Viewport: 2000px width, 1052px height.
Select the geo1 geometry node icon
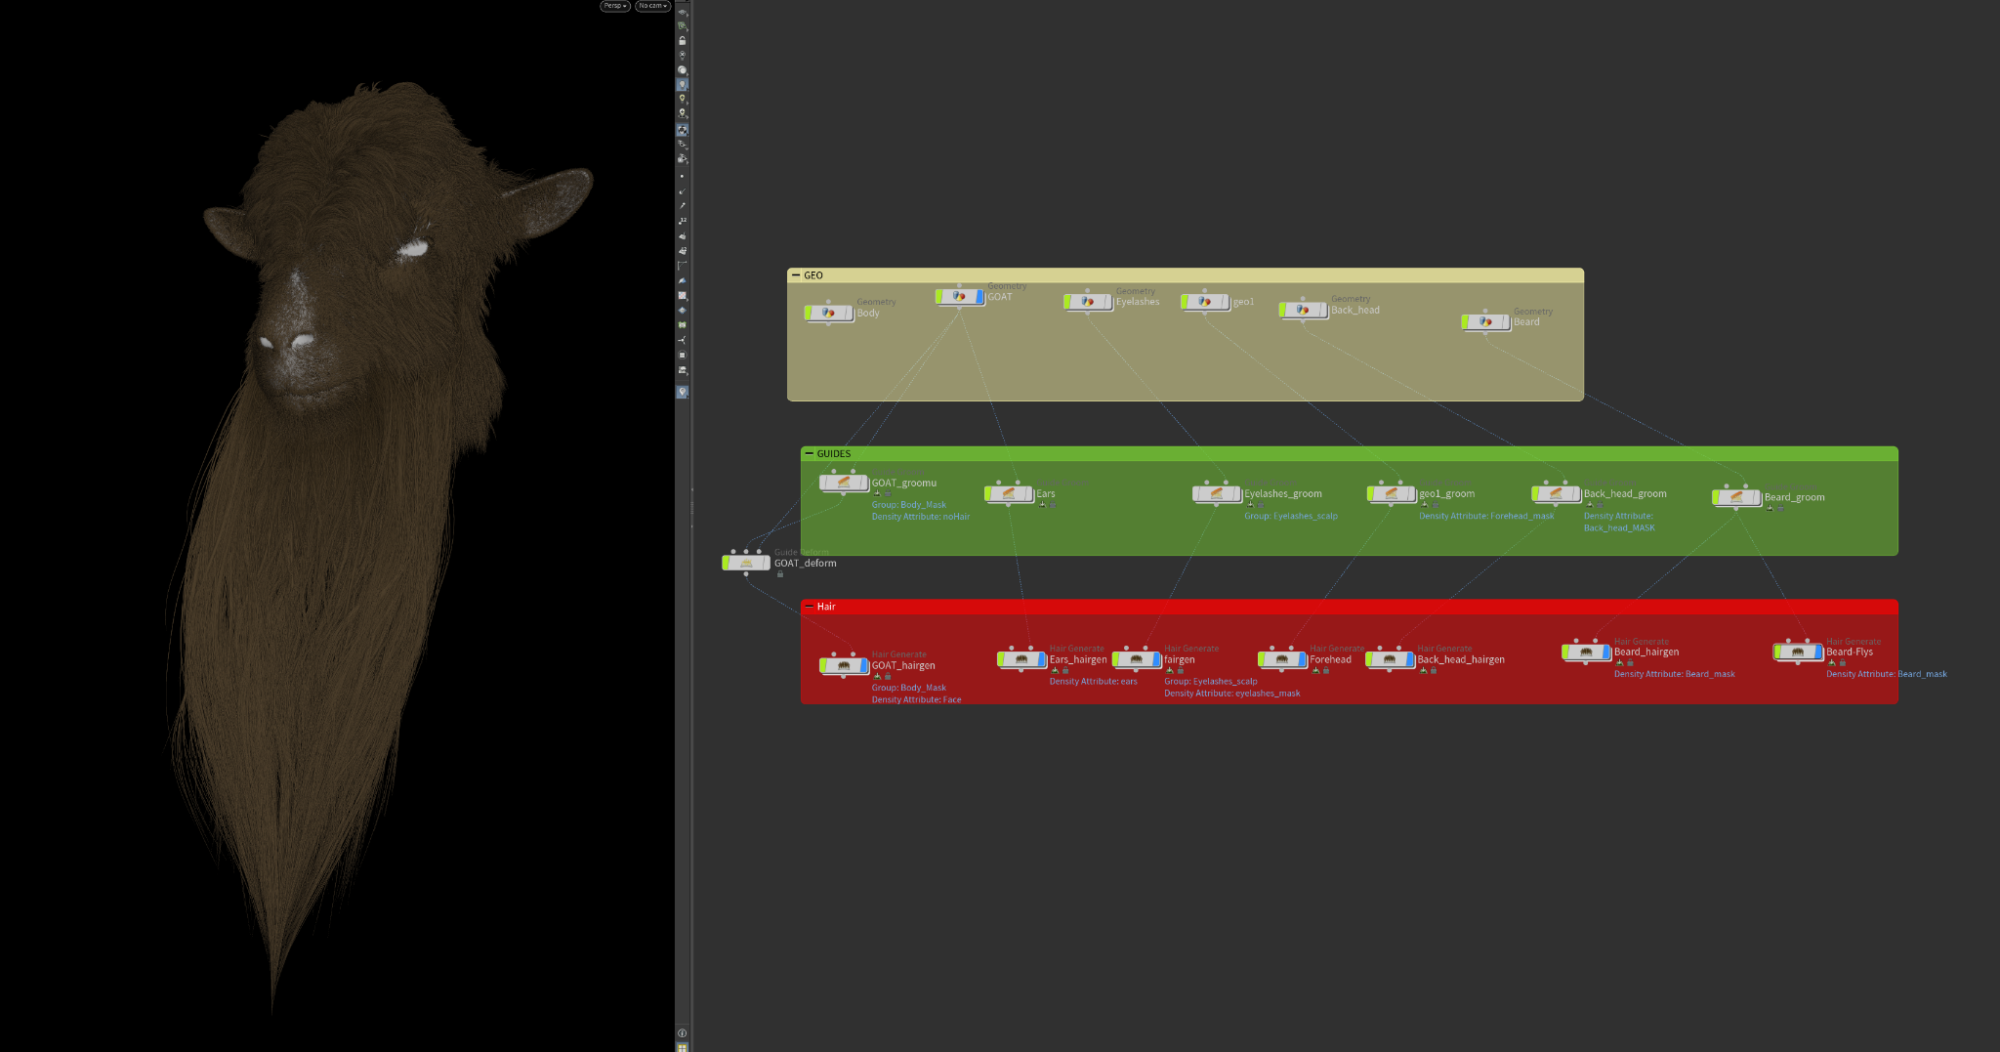pos(1205,301)
